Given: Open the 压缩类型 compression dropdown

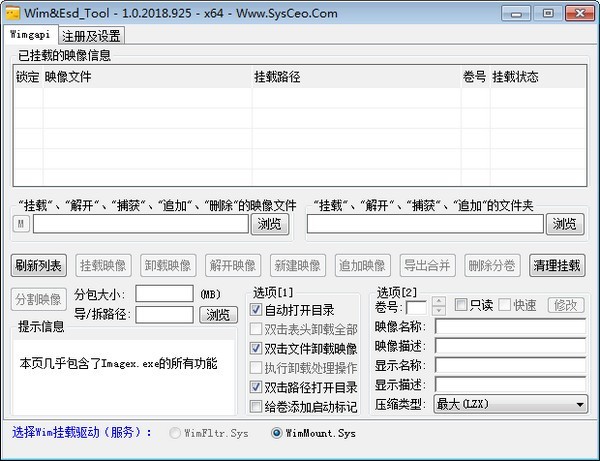Looking at the screenshot, I should point(510,404).
